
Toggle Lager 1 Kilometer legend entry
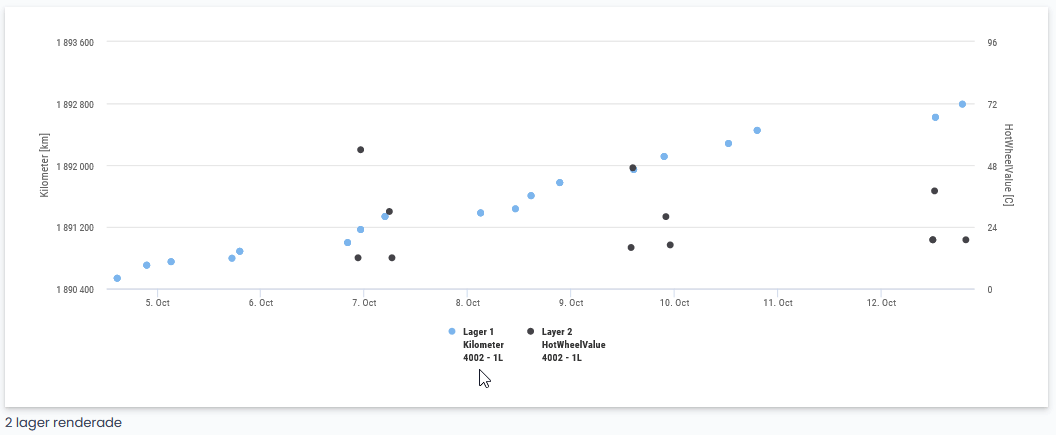click(482, 344)
